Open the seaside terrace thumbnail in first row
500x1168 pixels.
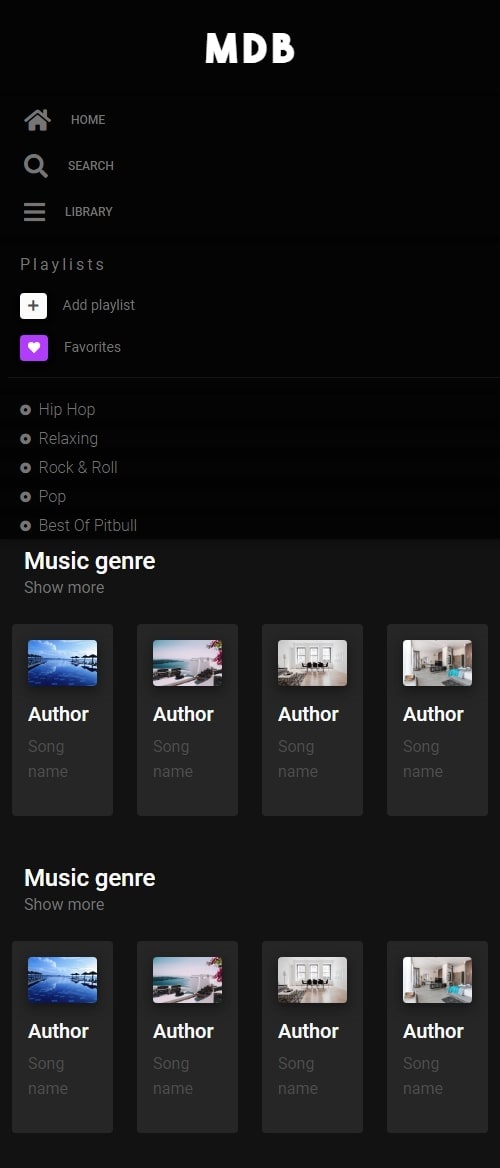point(188,663)
